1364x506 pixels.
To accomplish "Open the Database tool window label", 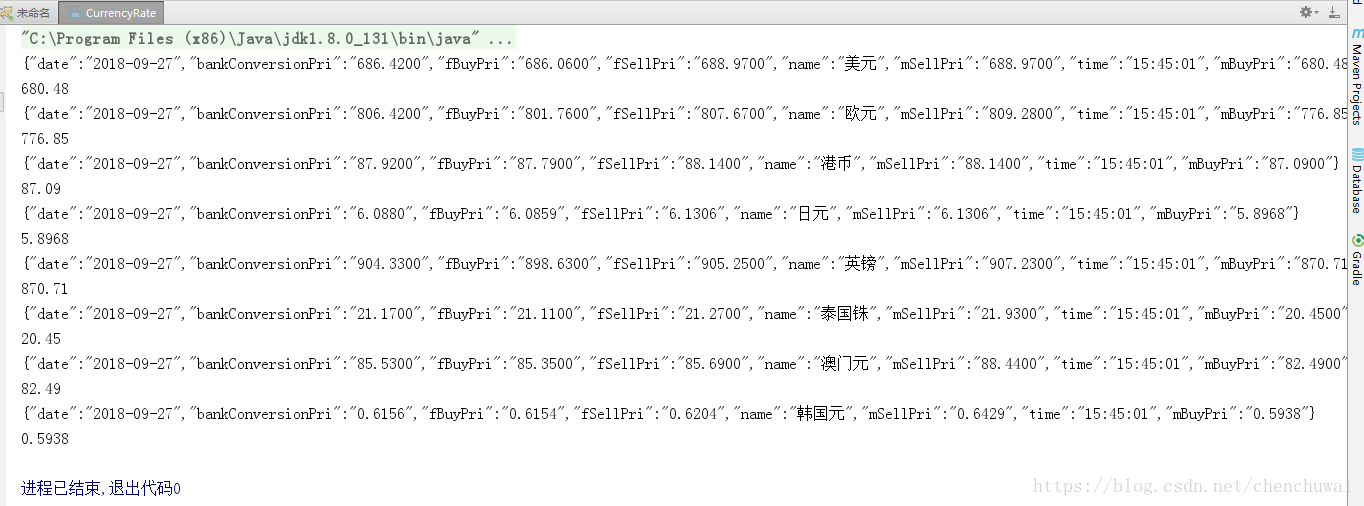I will (1357, 189).
